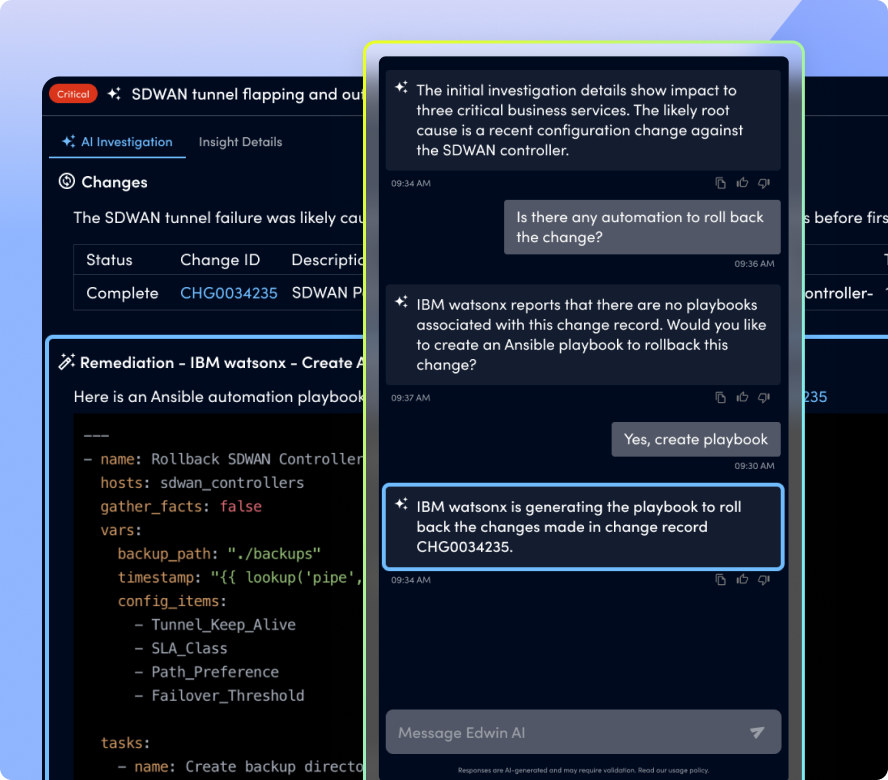The height and width of the screenshot is (780, 888).
Task: Like the 'no playbooks associated' message
Action: (x=742, y=397)
